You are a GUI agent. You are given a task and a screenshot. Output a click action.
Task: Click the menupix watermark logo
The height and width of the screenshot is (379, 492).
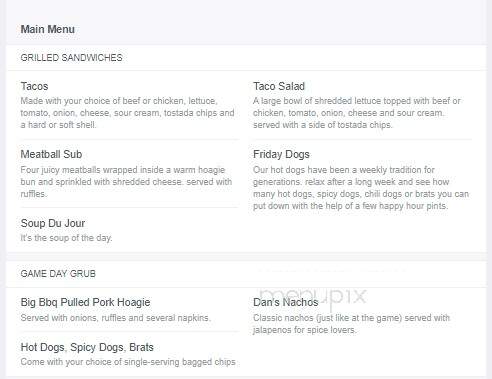coord(313,296)
